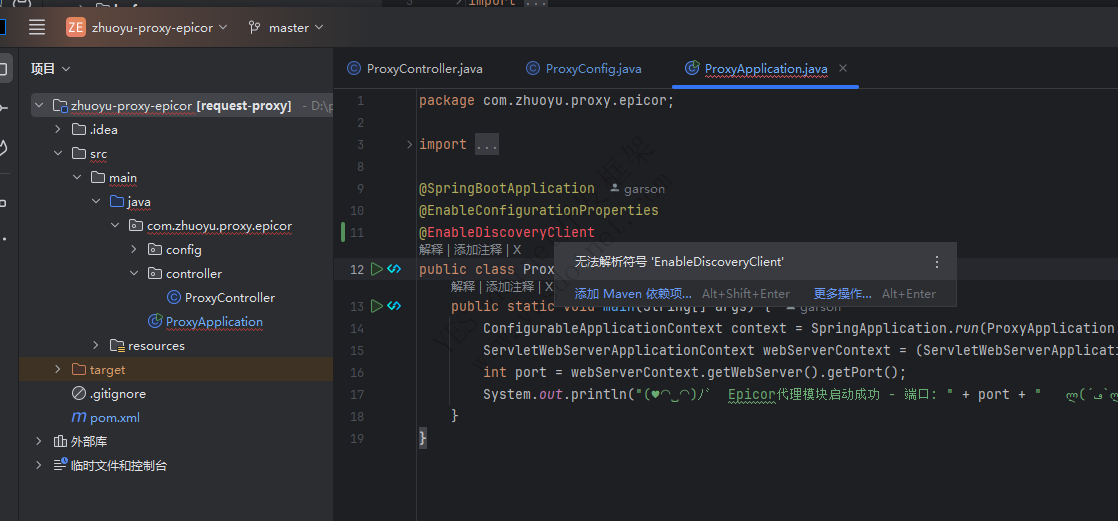1118x521 pixels.
Task: Select .gitignore file in tree
Action: click(118, 393)
